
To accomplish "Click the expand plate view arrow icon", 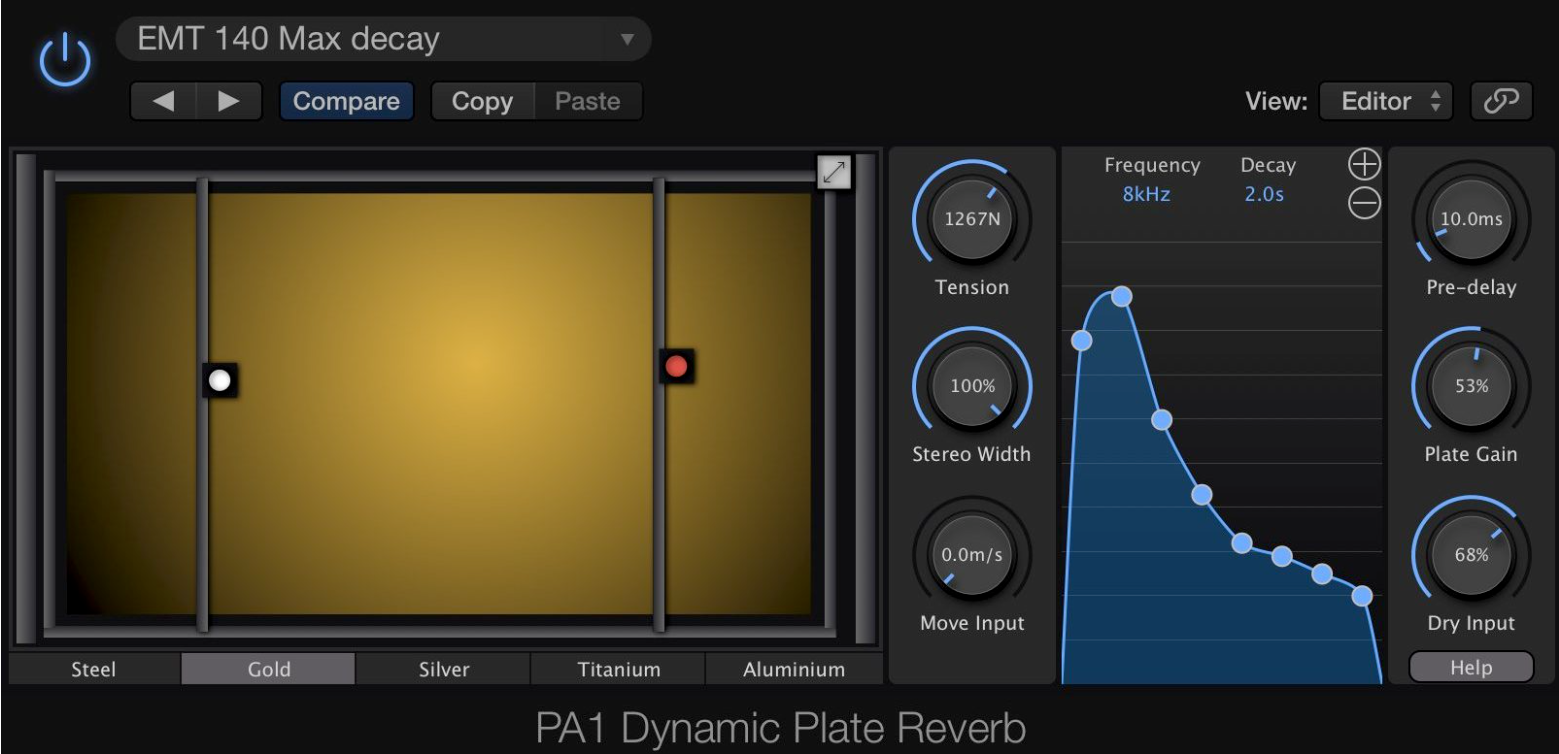I will click(x=834, y=172).
